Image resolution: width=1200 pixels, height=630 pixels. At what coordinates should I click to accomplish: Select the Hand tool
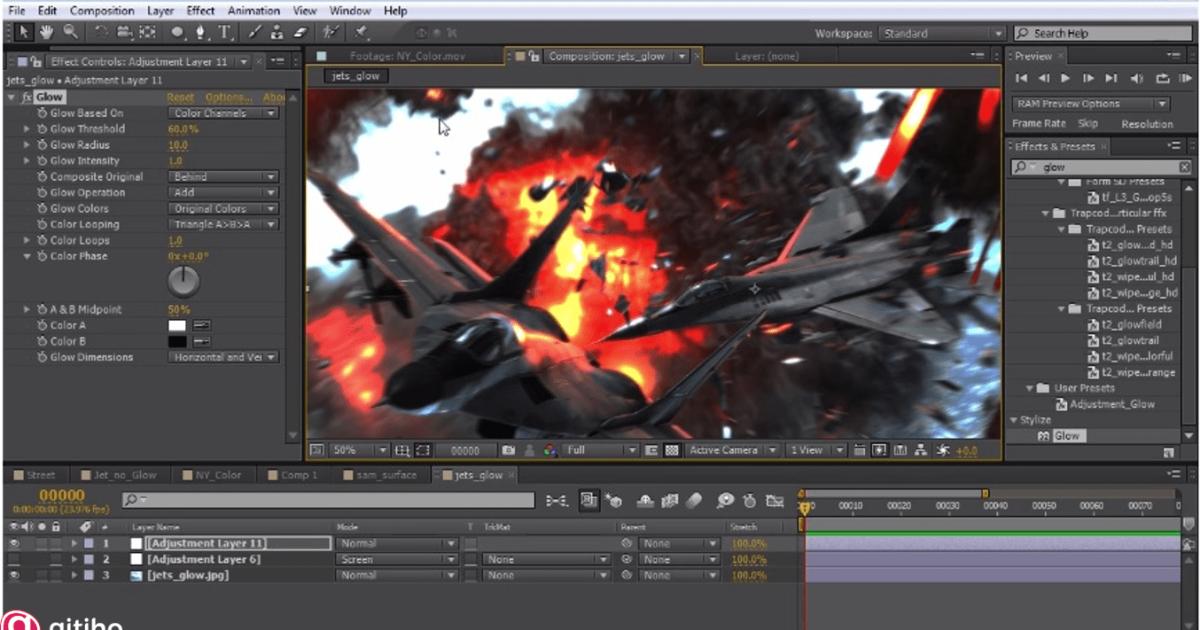(47, 33)
